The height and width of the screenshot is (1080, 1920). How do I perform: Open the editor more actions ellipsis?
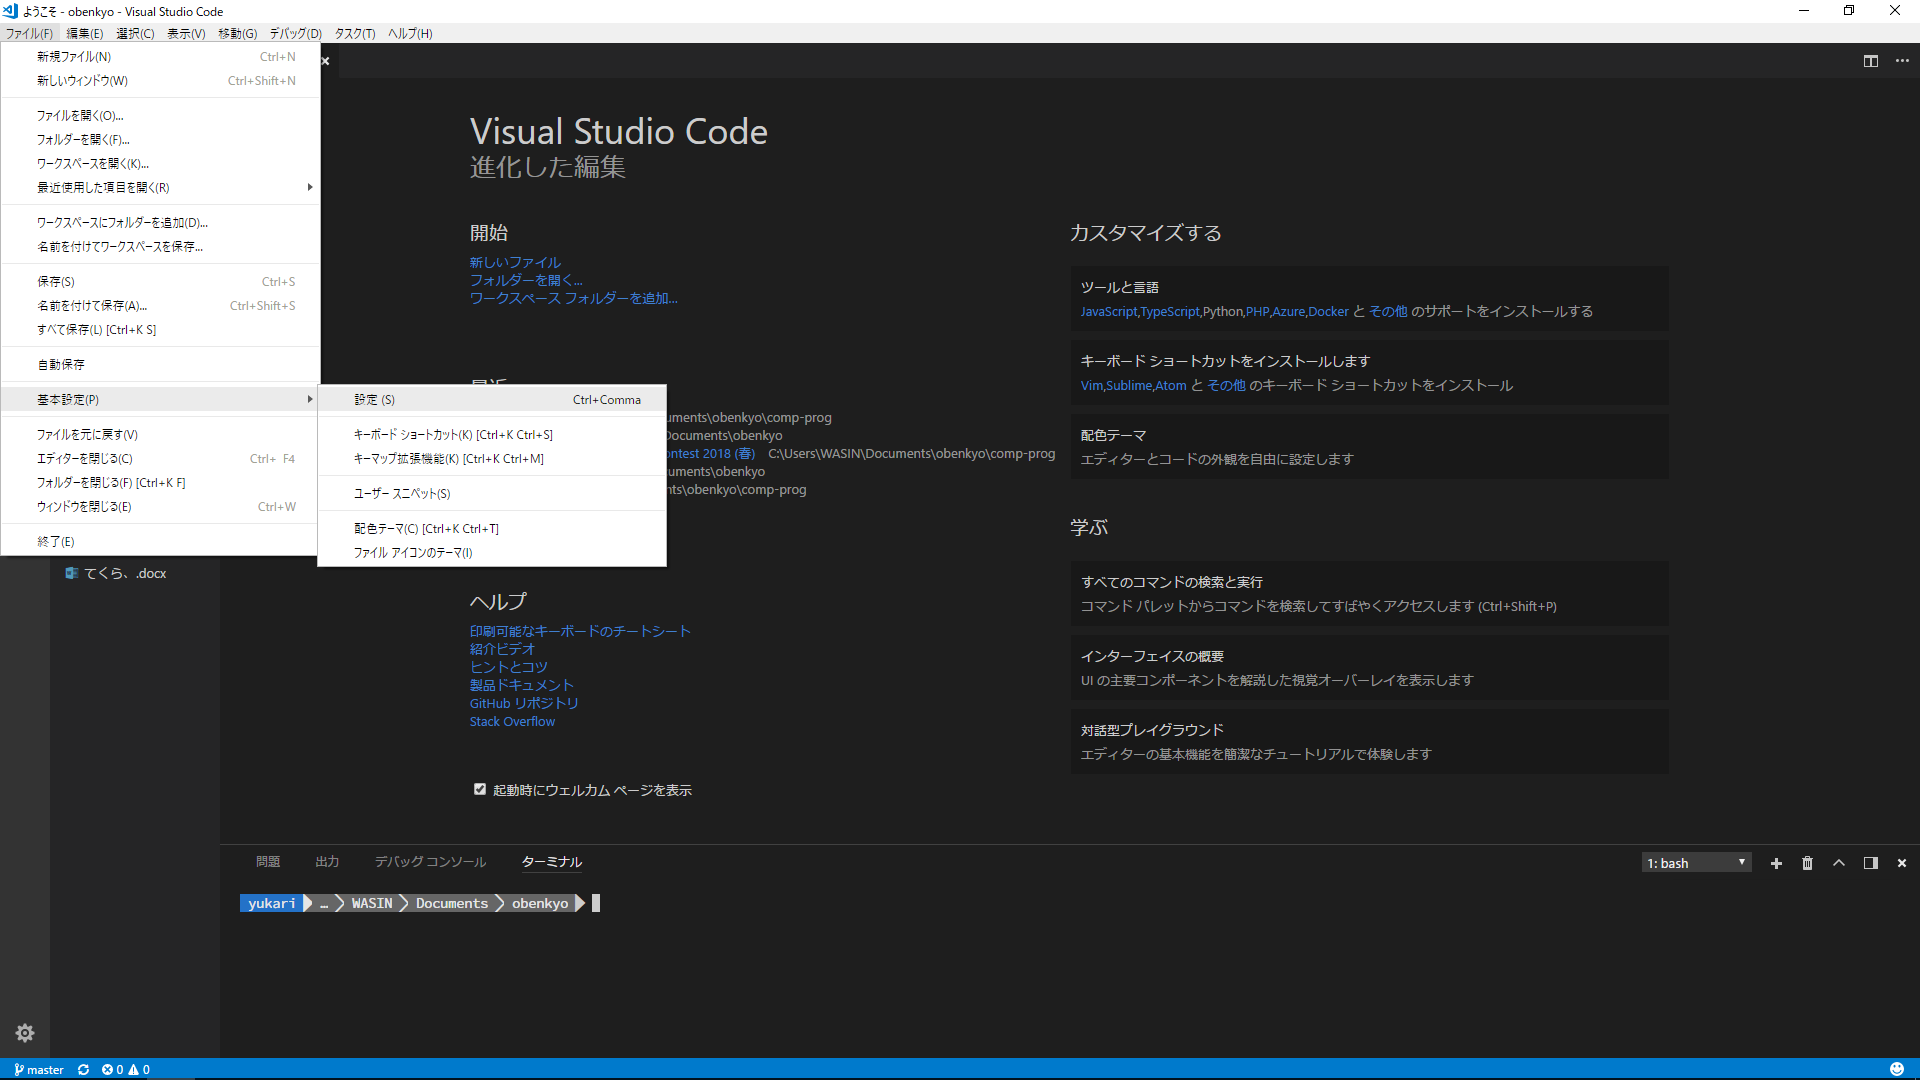click(x=1902, y=61)
